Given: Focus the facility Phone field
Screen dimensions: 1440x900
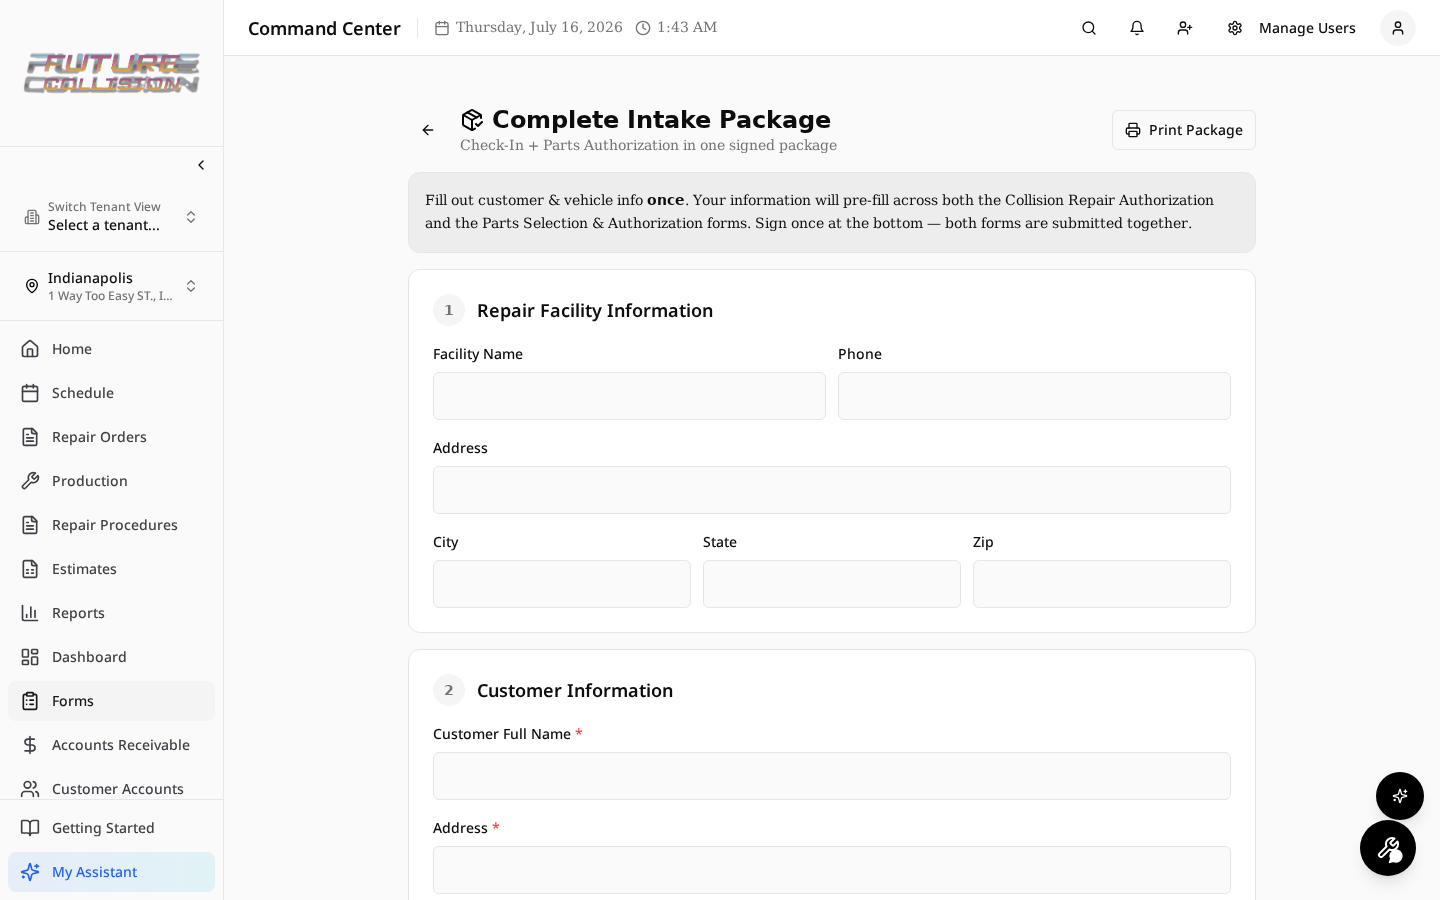Looking at the screenshot, I should 1034,396.
